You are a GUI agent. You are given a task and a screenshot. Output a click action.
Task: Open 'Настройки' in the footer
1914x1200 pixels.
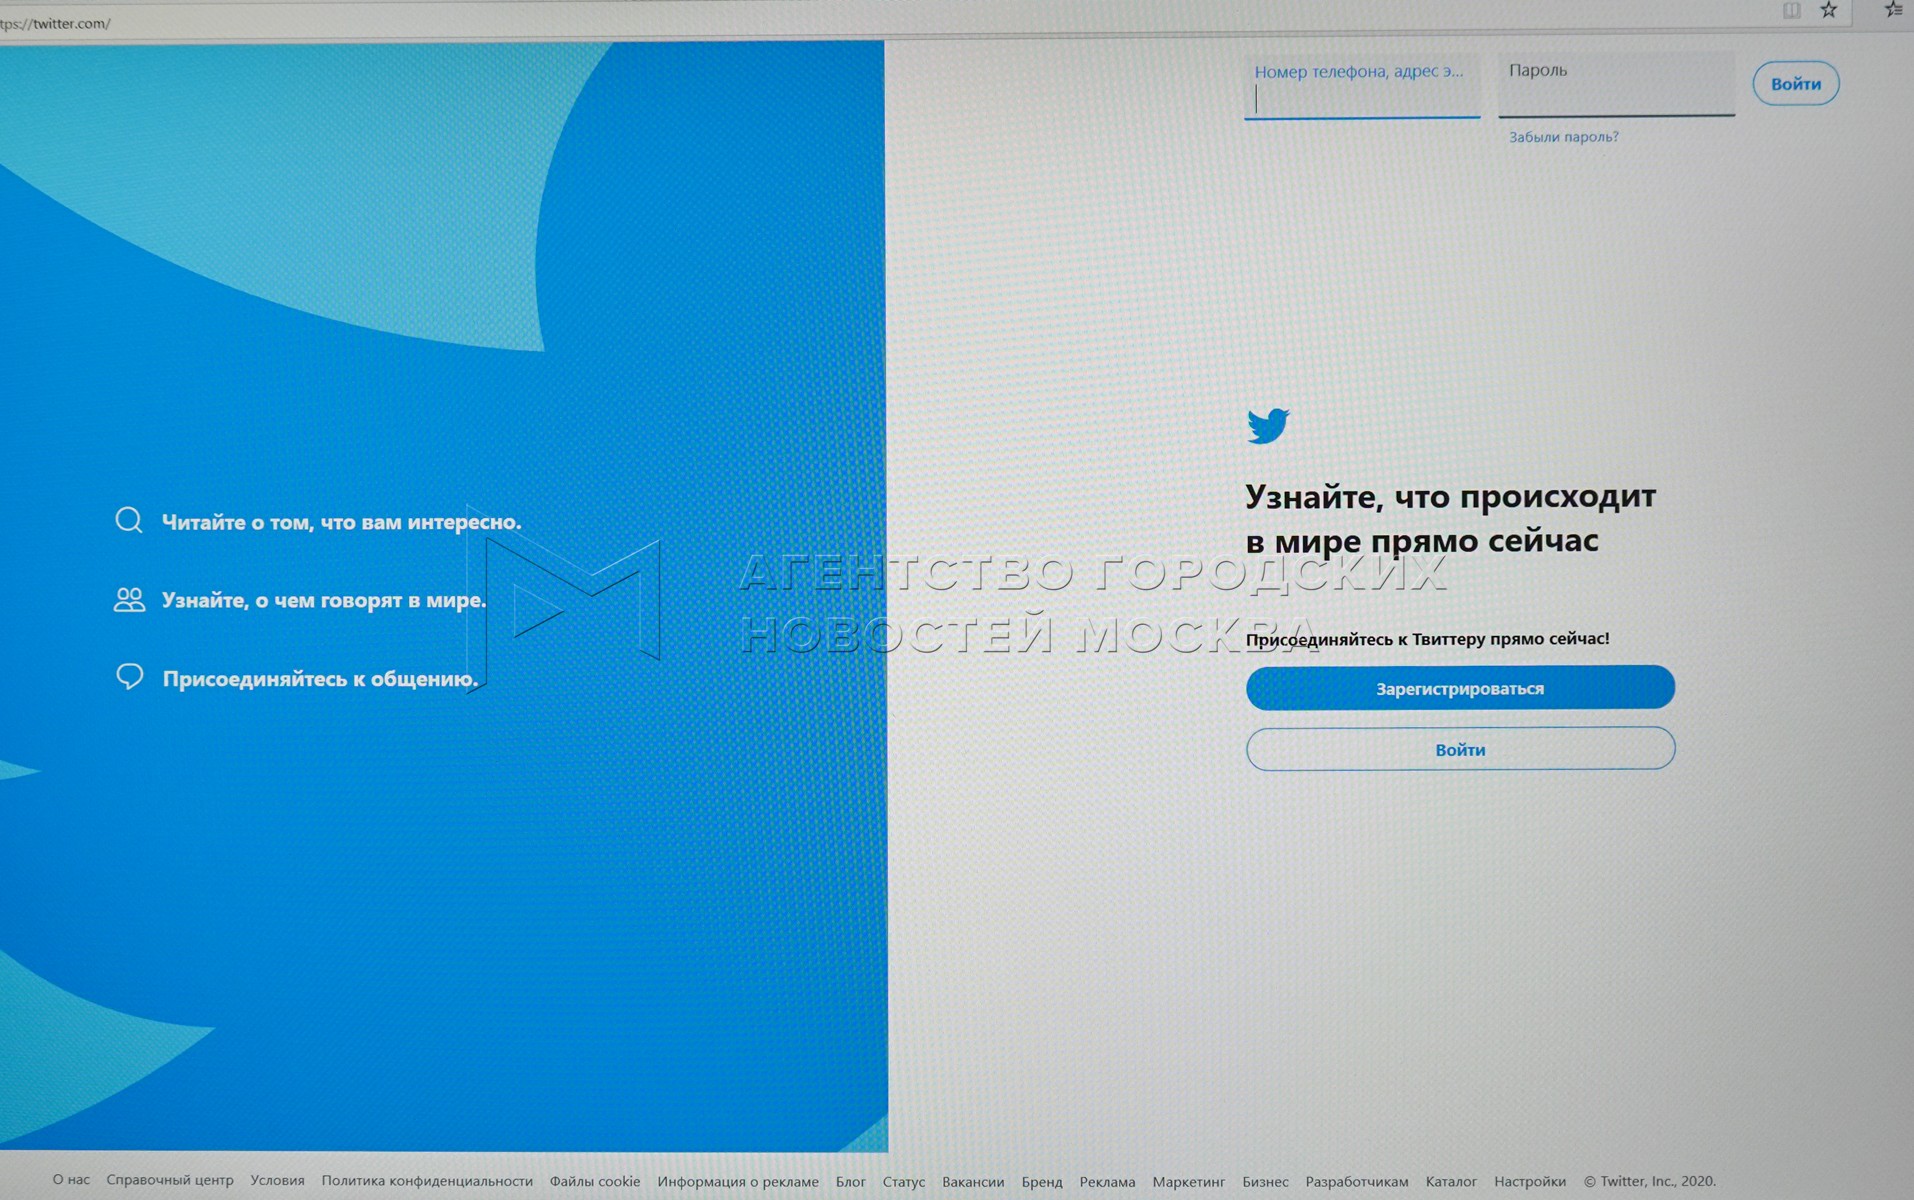coord(1529,1182)
